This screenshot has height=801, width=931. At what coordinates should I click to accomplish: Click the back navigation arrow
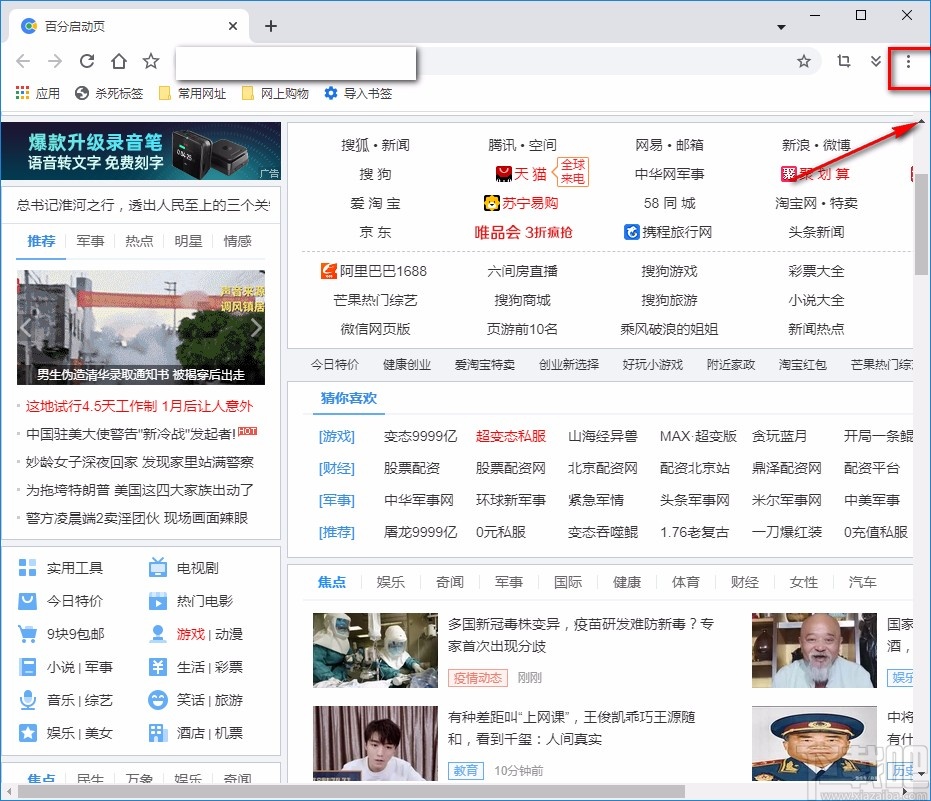(23, 61)
